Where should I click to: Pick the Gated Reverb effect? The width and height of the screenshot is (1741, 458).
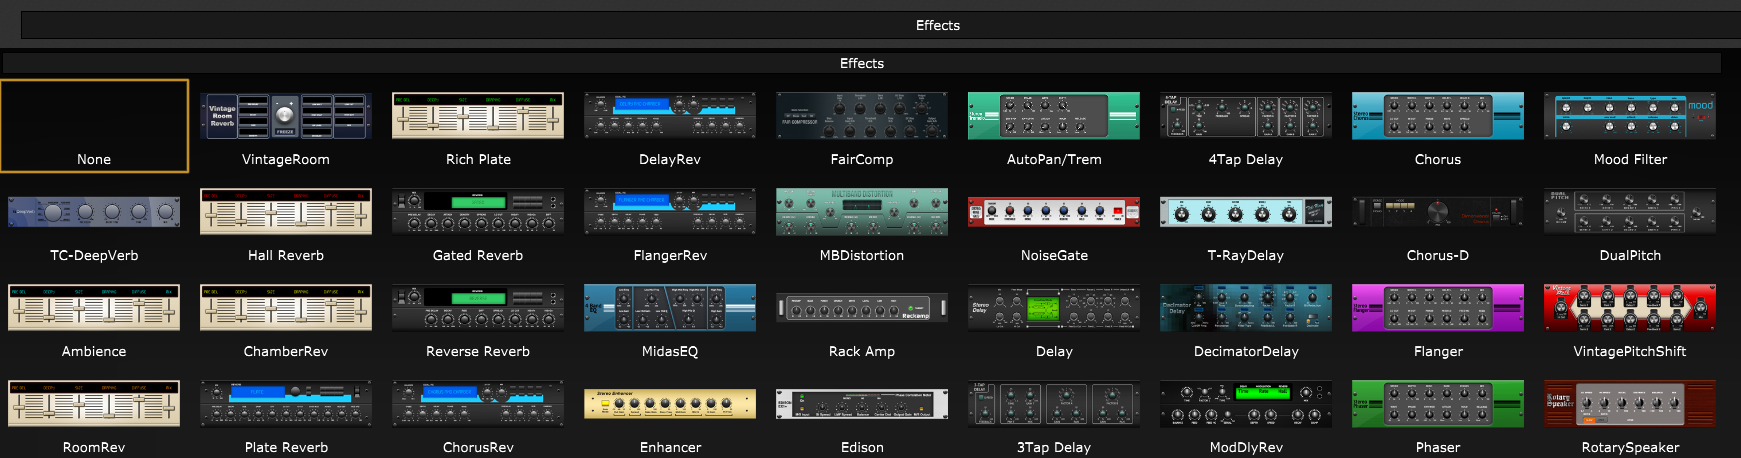pyautogui.click(x=478, y=222)
